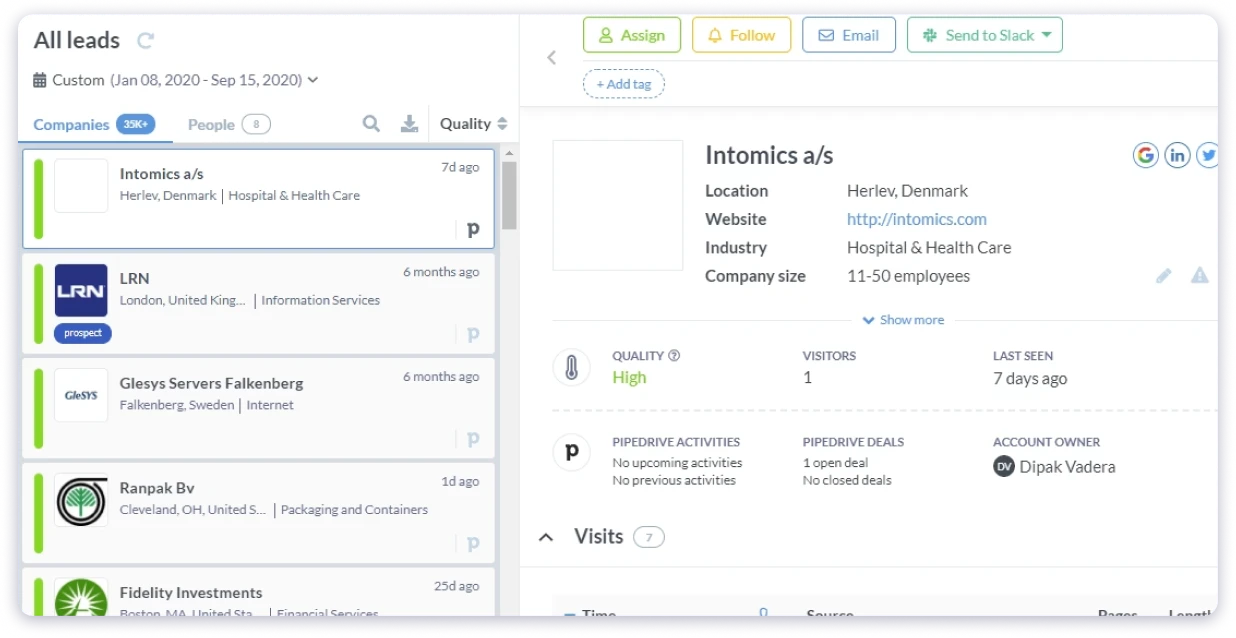The image size is (1236, 638).
Task: Click the leads list scrollbar thumb
Action: [x=509, y=195]
